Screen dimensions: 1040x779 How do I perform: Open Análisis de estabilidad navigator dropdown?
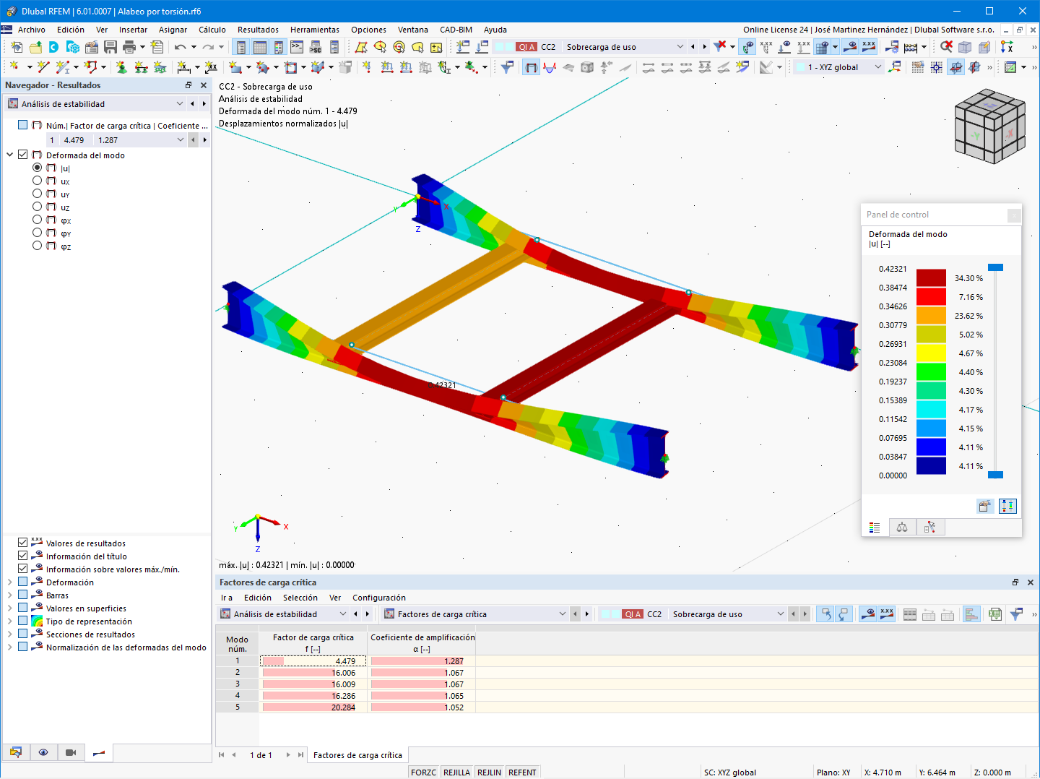pos(179,104)
